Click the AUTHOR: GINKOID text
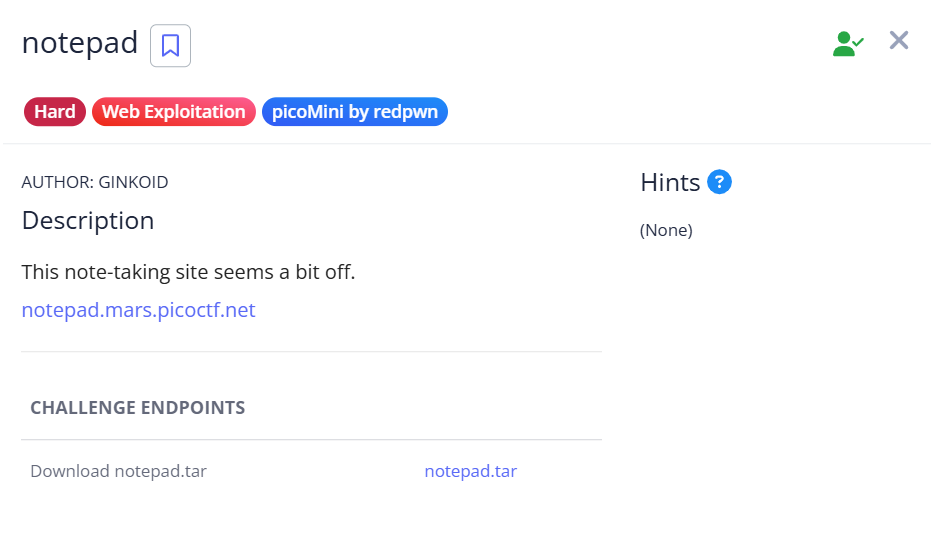The width and height of the screenshot is (938, 540). coord(95,182)
